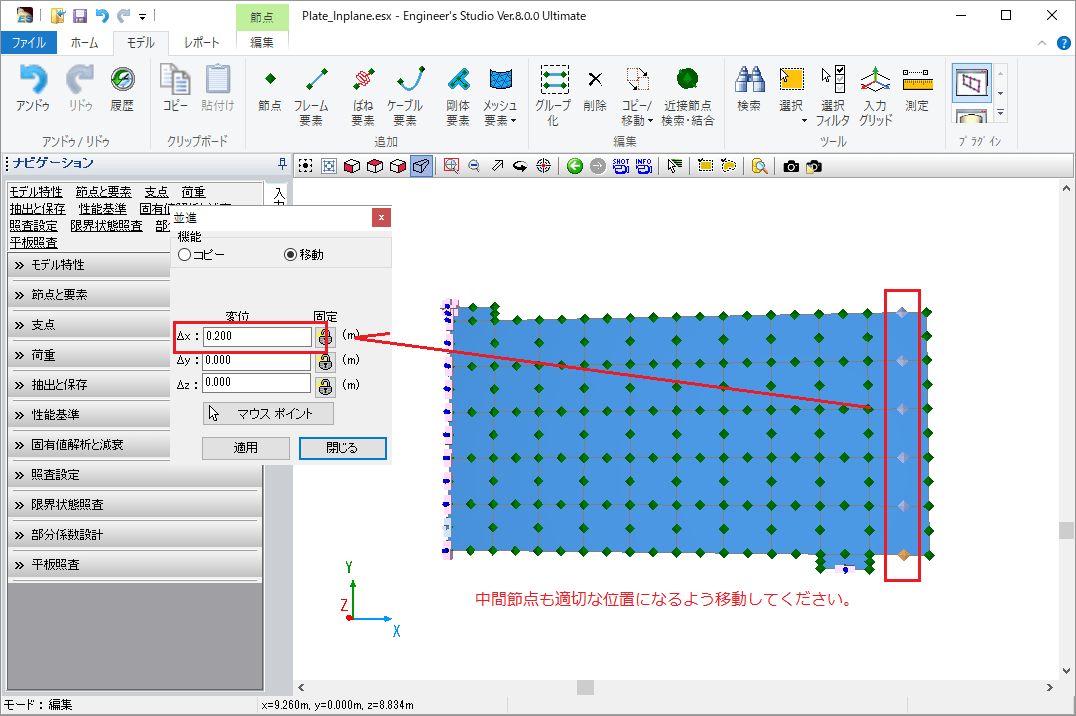Click the save icon in the quick access toolbar

(x=80, y=15)
